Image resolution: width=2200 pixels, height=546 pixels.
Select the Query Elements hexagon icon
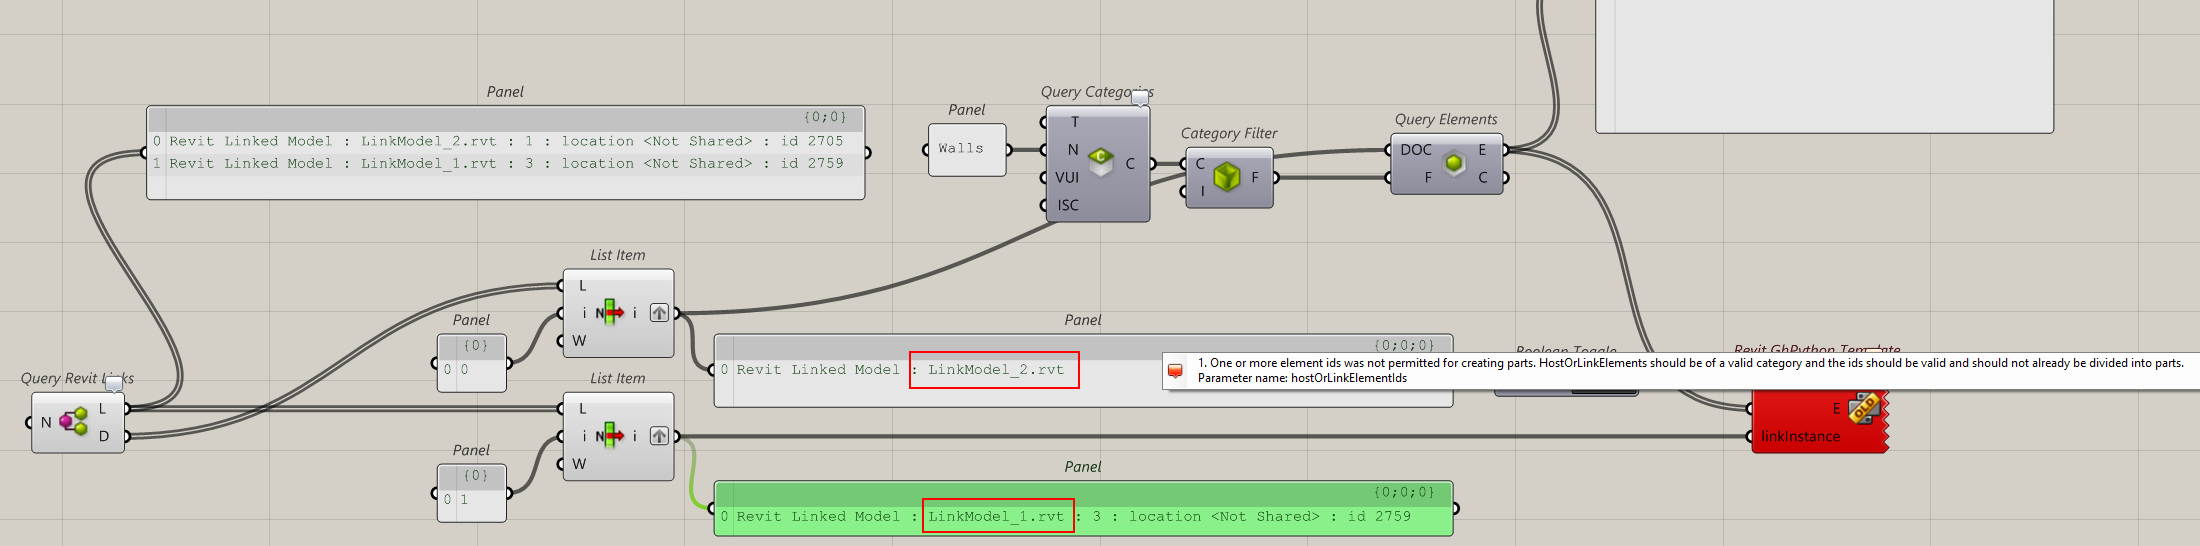[x=1454, y=162]
